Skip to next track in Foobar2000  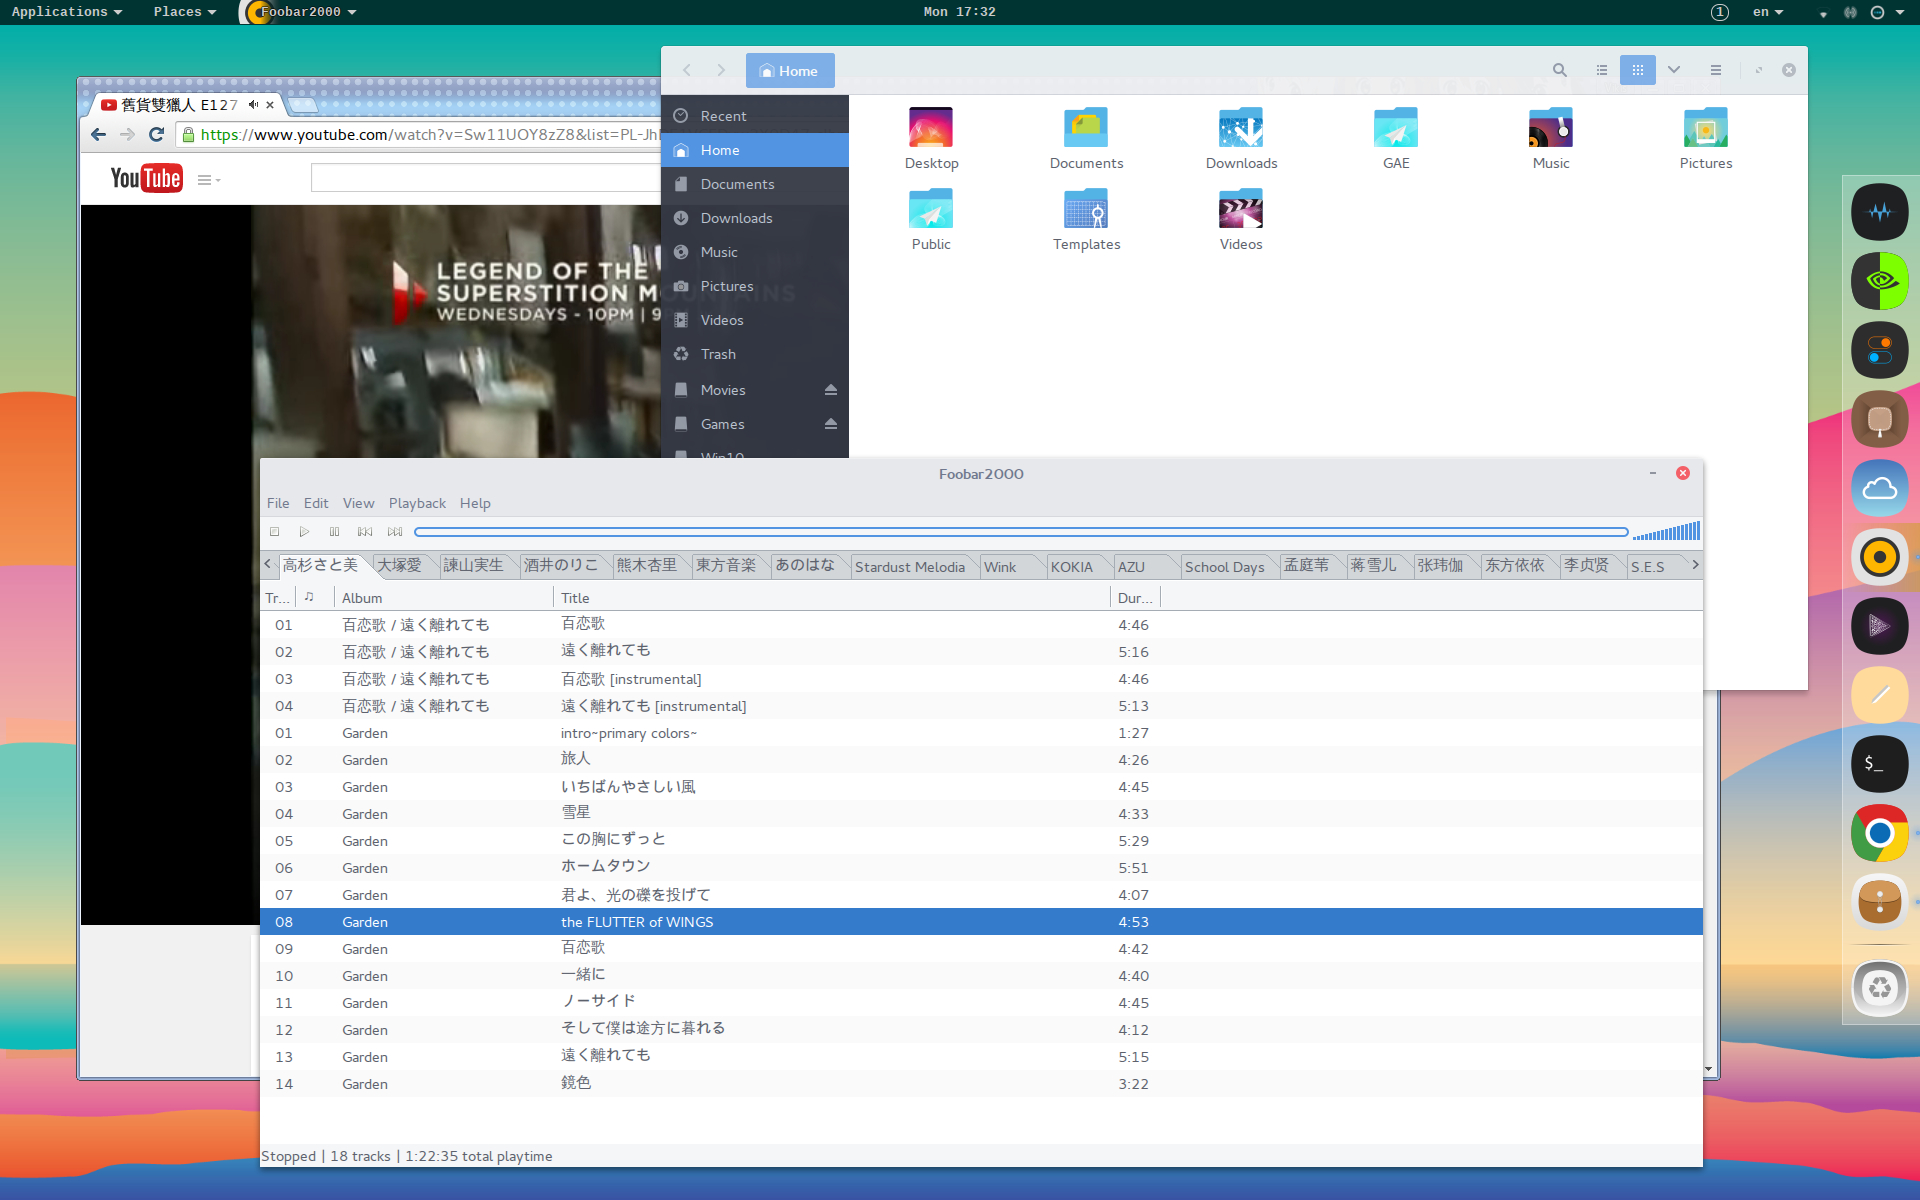pos(395,532)
